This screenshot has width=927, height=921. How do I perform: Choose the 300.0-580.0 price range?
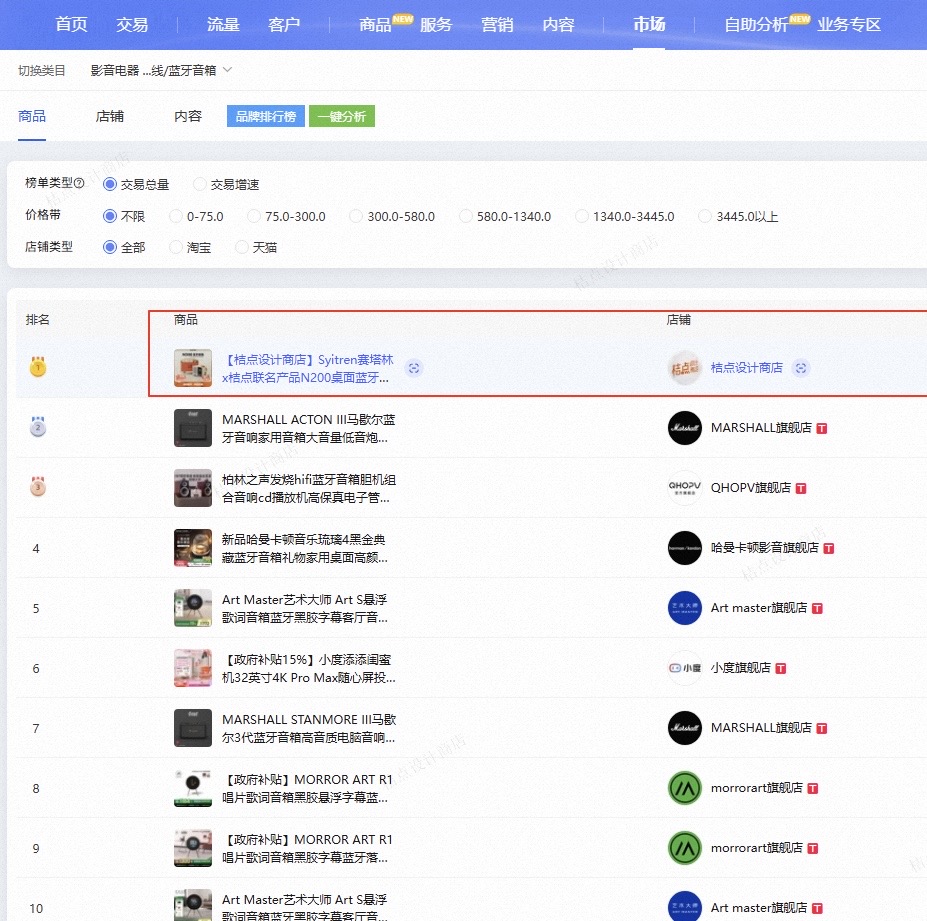tap(356, 216)
